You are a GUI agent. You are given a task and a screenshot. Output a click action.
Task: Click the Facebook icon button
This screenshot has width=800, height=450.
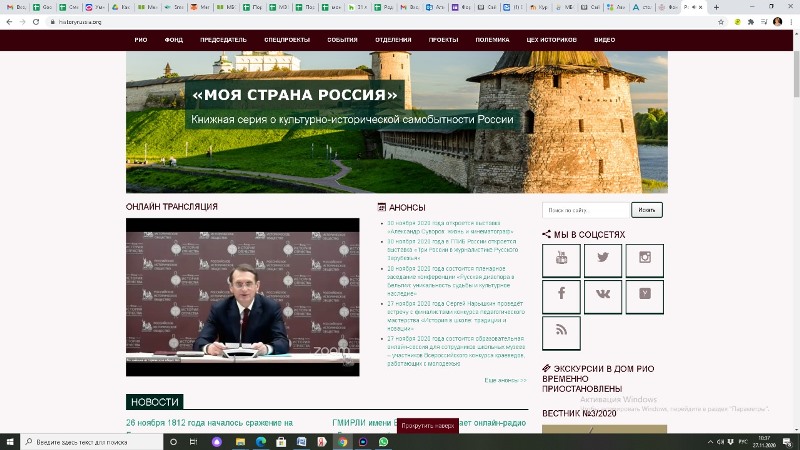click(561, 296)
